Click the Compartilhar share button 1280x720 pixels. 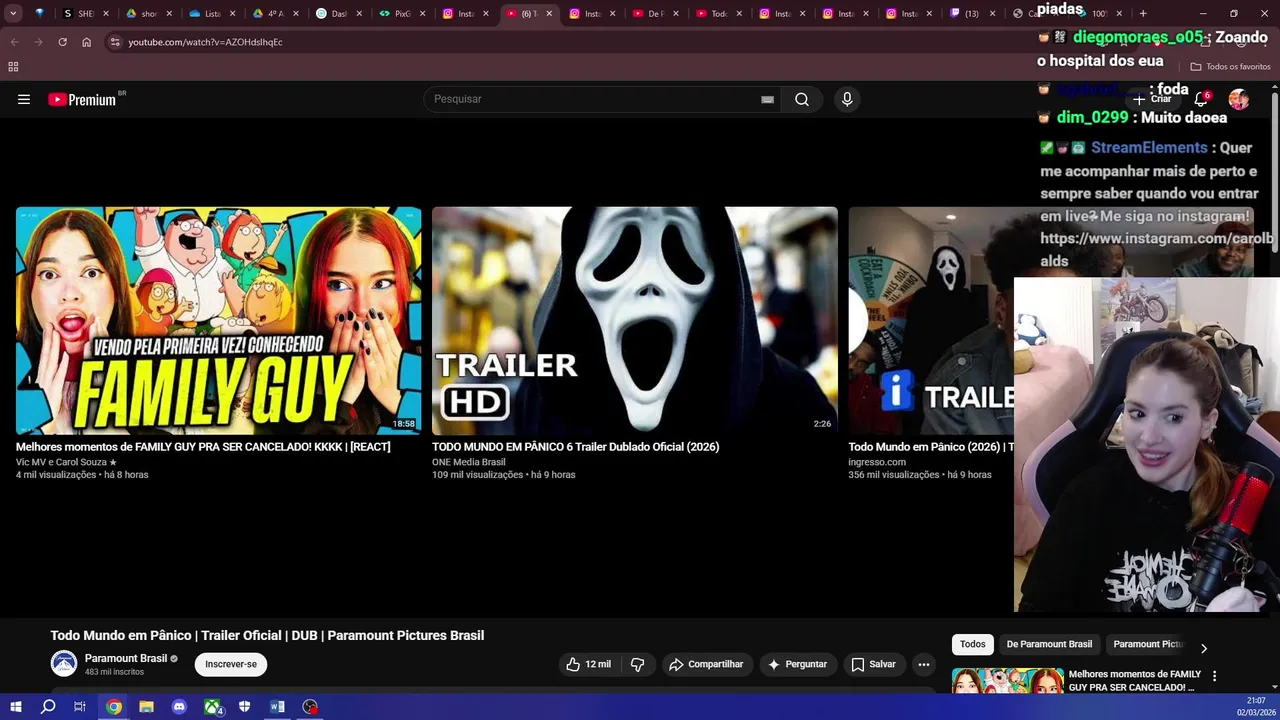point(706,664)
